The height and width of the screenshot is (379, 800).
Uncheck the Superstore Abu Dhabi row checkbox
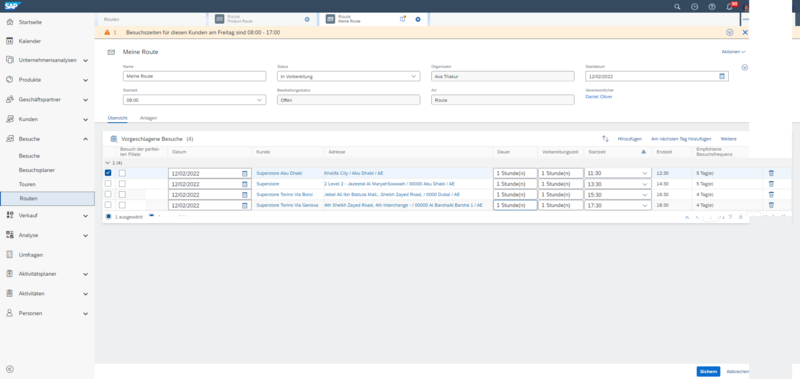click(x=108, y=173)
